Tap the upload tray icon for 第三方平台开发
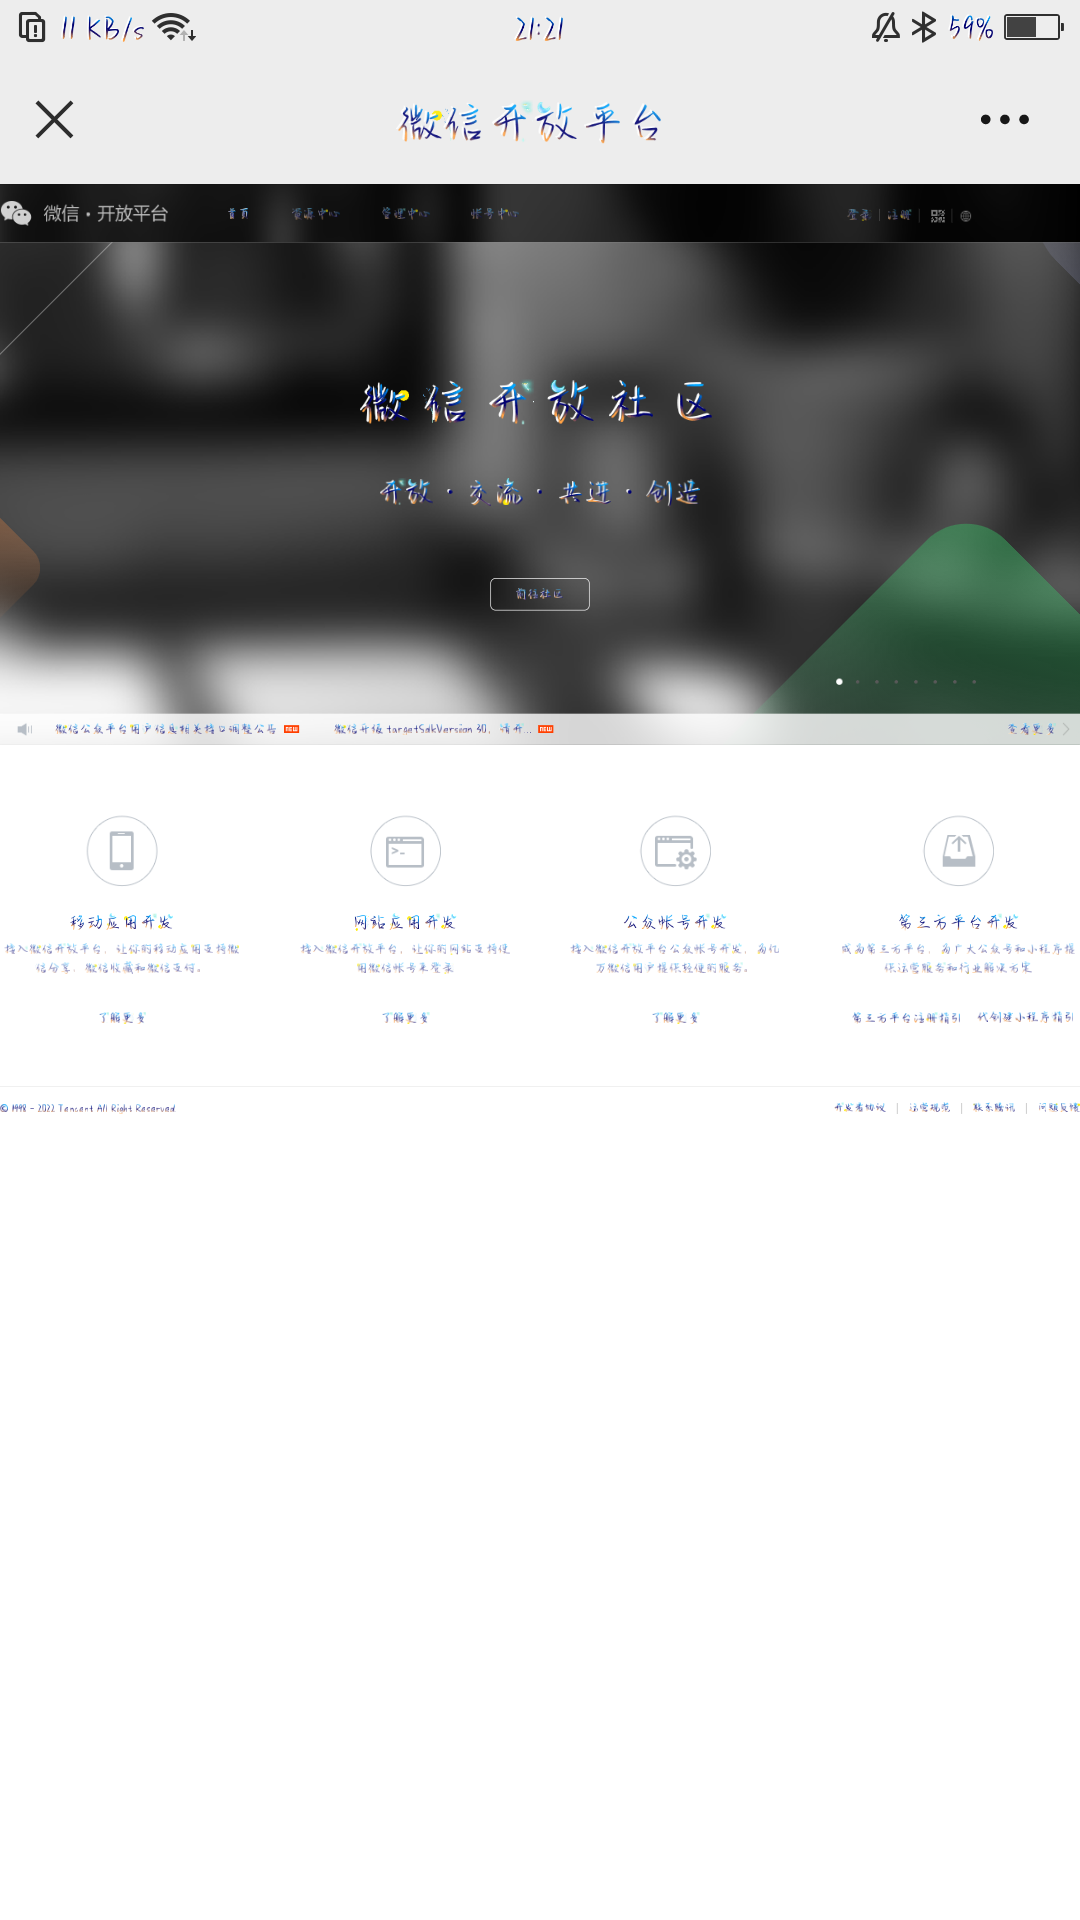The image size is (1080, 1920). click(959, 851)
